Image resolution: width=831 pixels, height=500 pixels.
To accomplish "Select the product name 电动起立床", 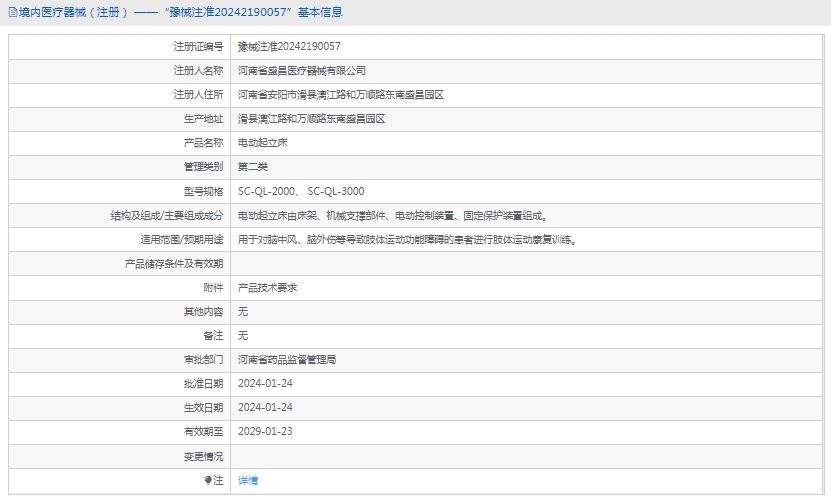I will 263,143.
